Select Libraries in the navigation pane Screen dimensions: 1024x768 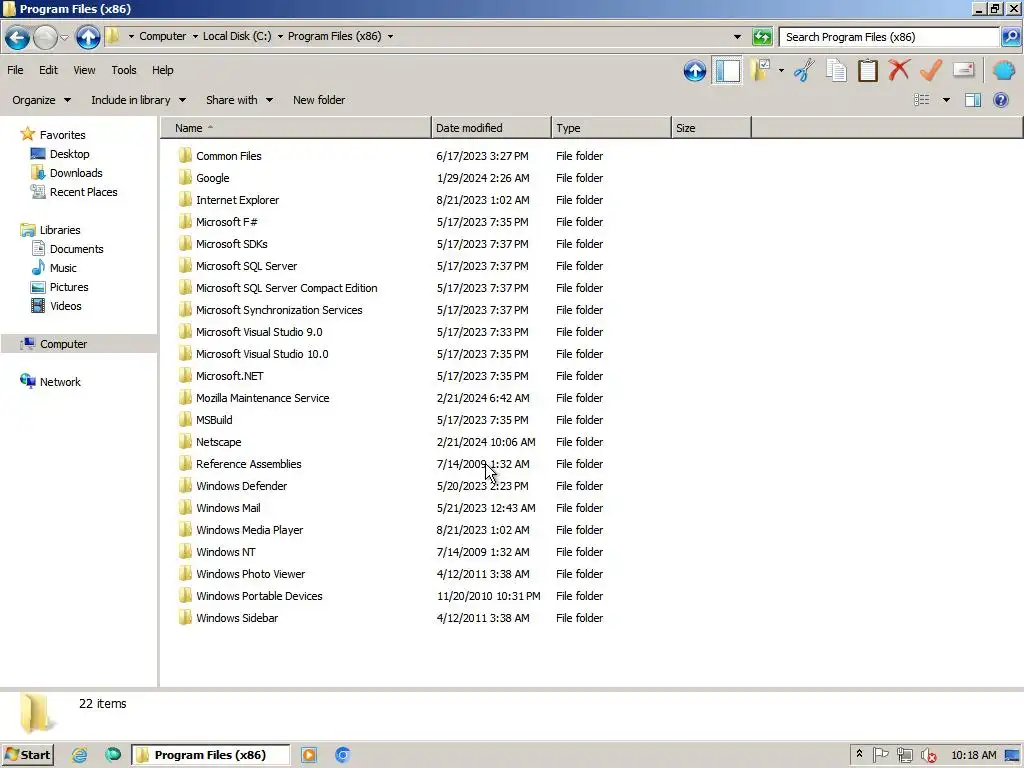[59, 230]
